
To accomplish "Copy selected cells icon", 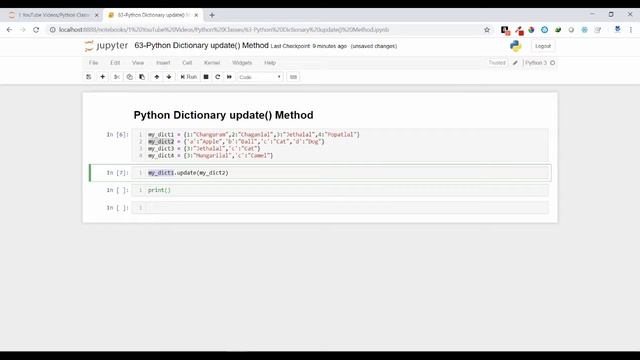I will (x=129, y=77).
